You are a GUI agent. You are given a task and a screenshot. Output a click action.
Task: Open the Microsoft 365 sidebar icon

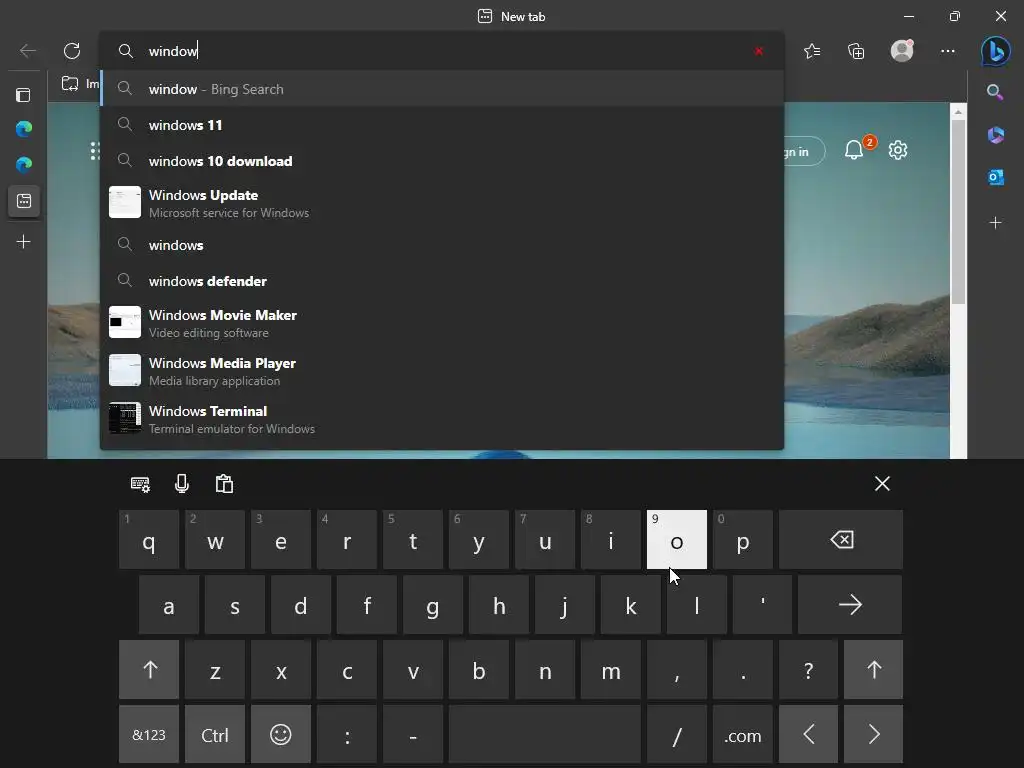(x=995, y=135)
